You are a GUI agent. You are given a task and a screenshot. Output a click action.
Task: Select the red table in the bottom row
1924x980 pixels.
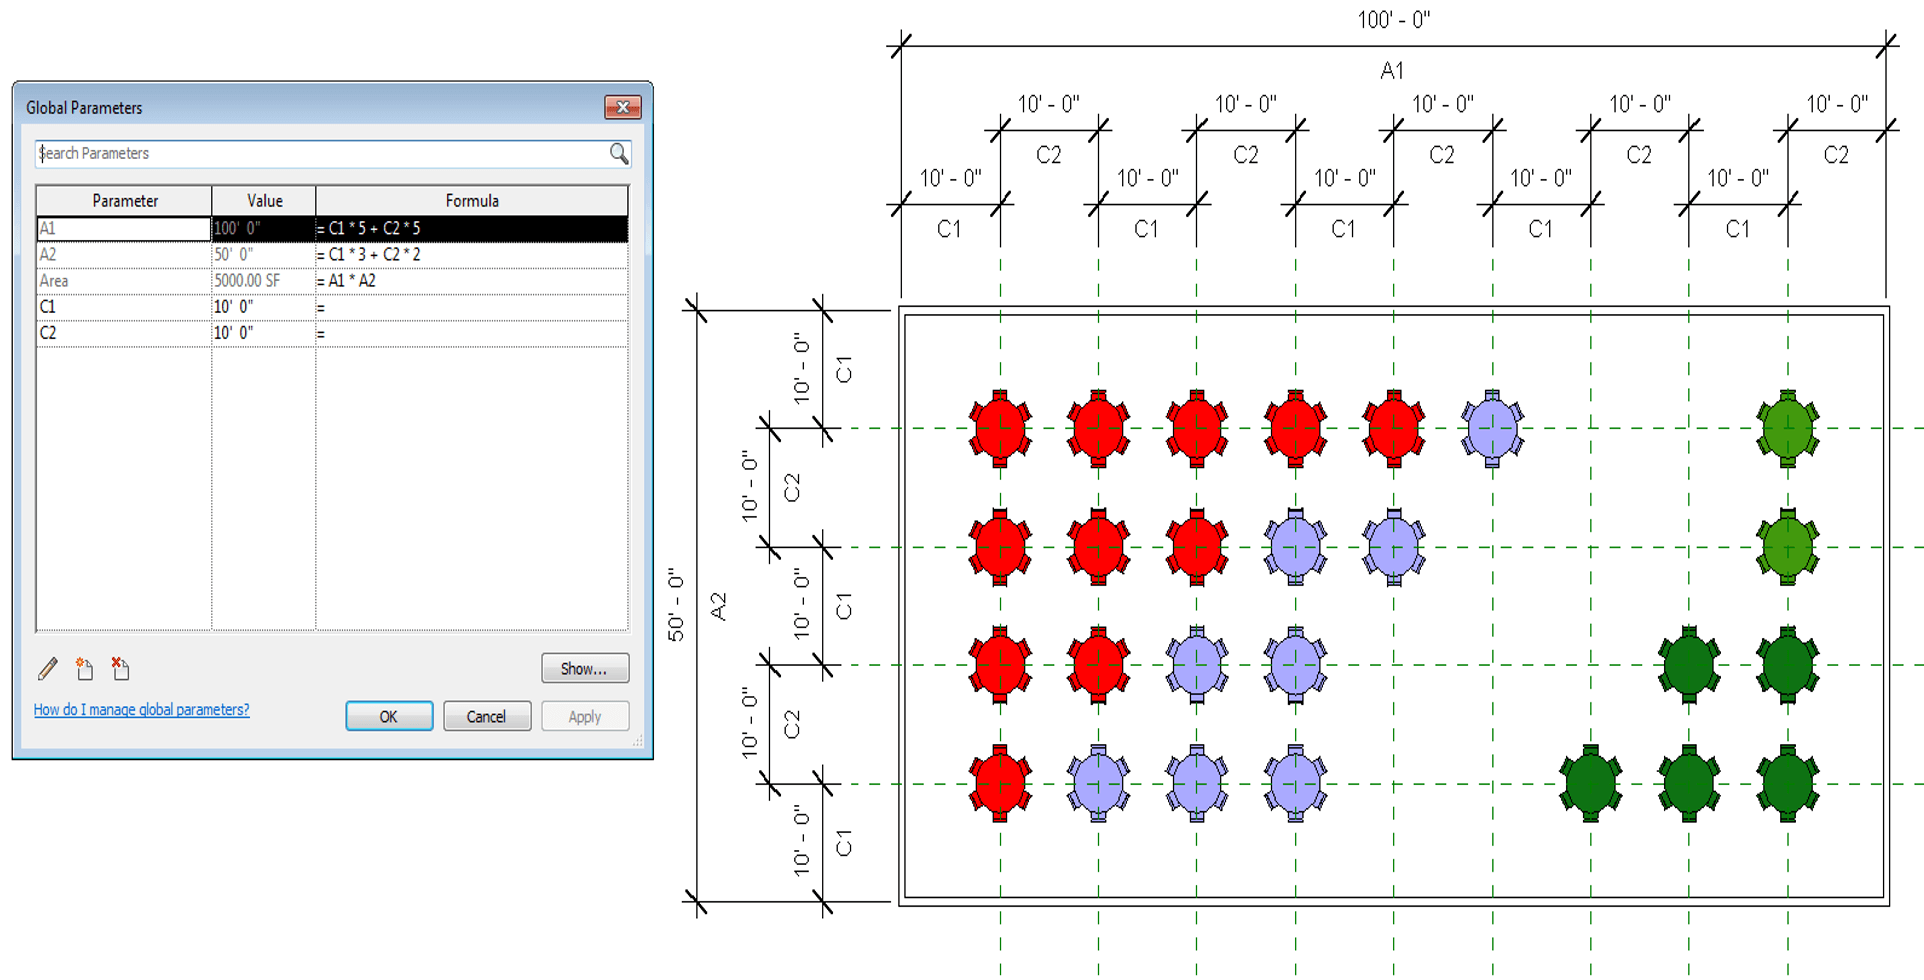coord(1000,783)
